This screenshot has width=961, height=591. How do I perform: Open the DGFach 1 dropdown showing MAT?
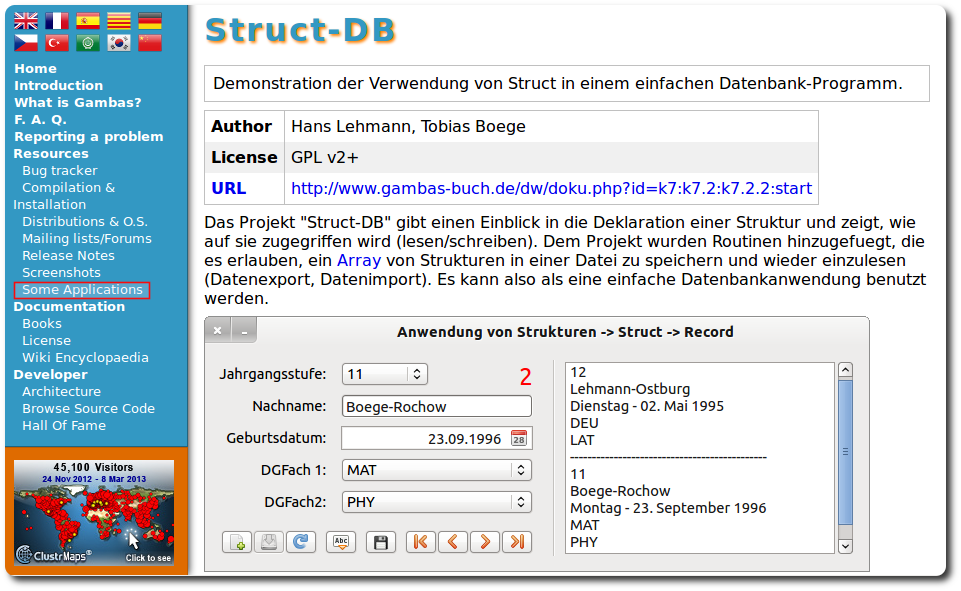436,470
